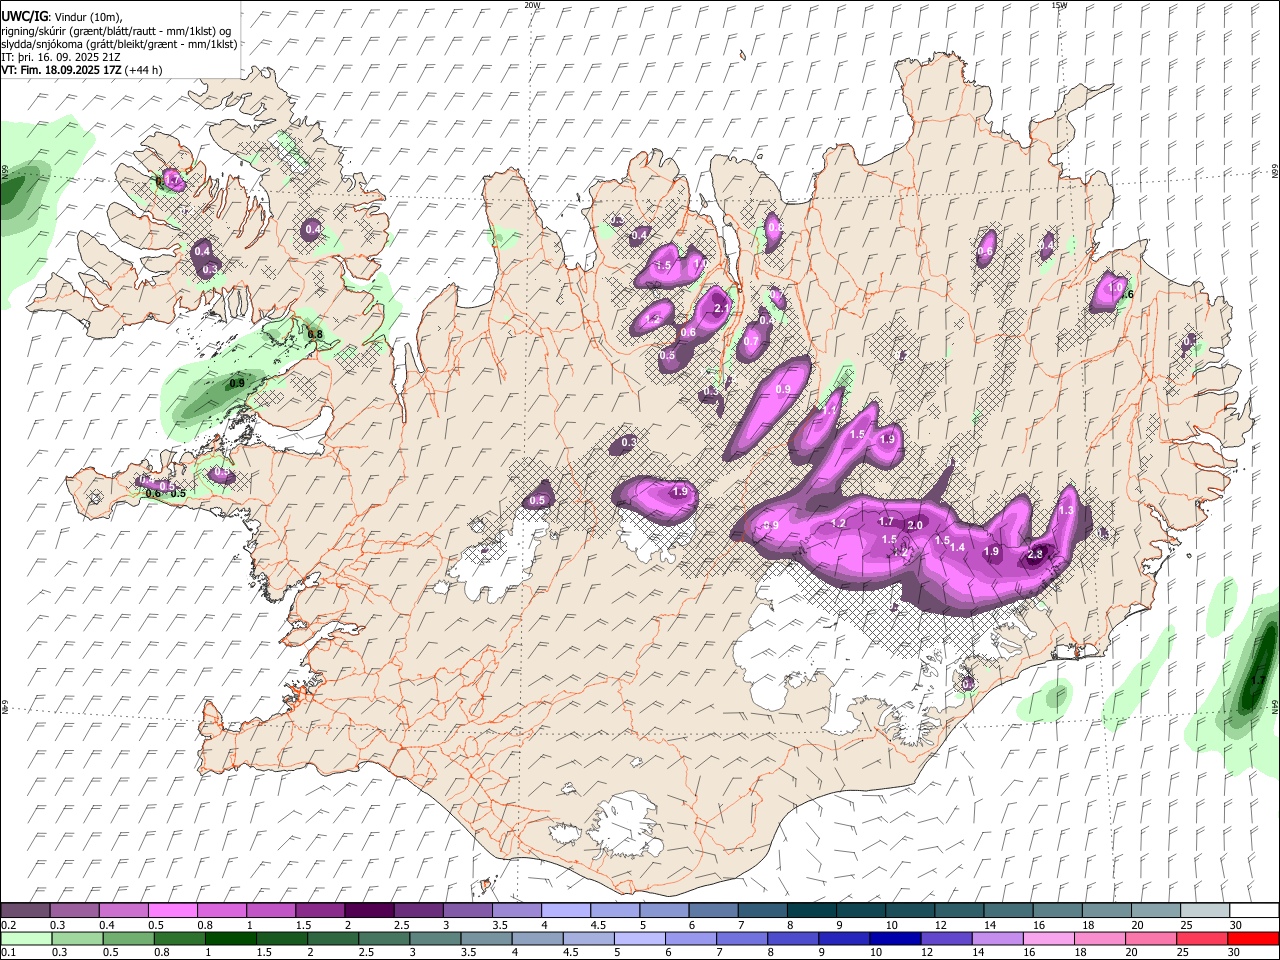Click the '0.2' label starting the snow legend
Viewport: 1280px width, 960px height.
coord(8,925)
